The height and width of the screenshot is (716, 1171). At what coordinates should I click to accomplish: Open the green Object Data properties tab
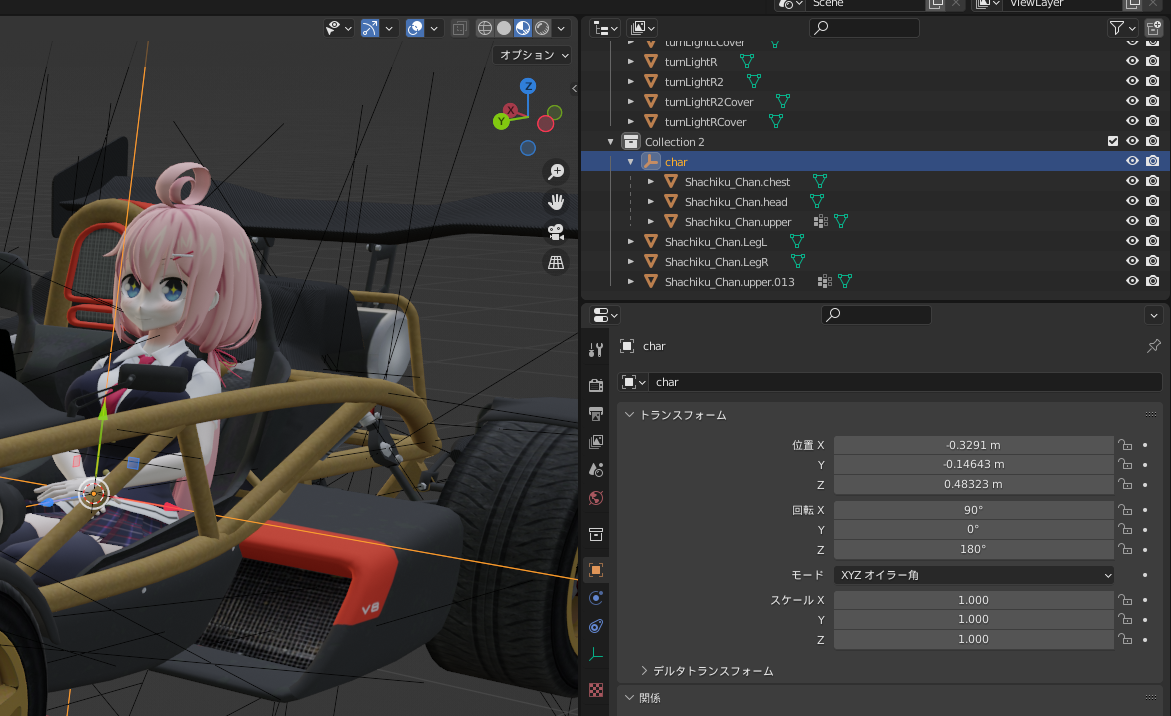coord(596,655)
